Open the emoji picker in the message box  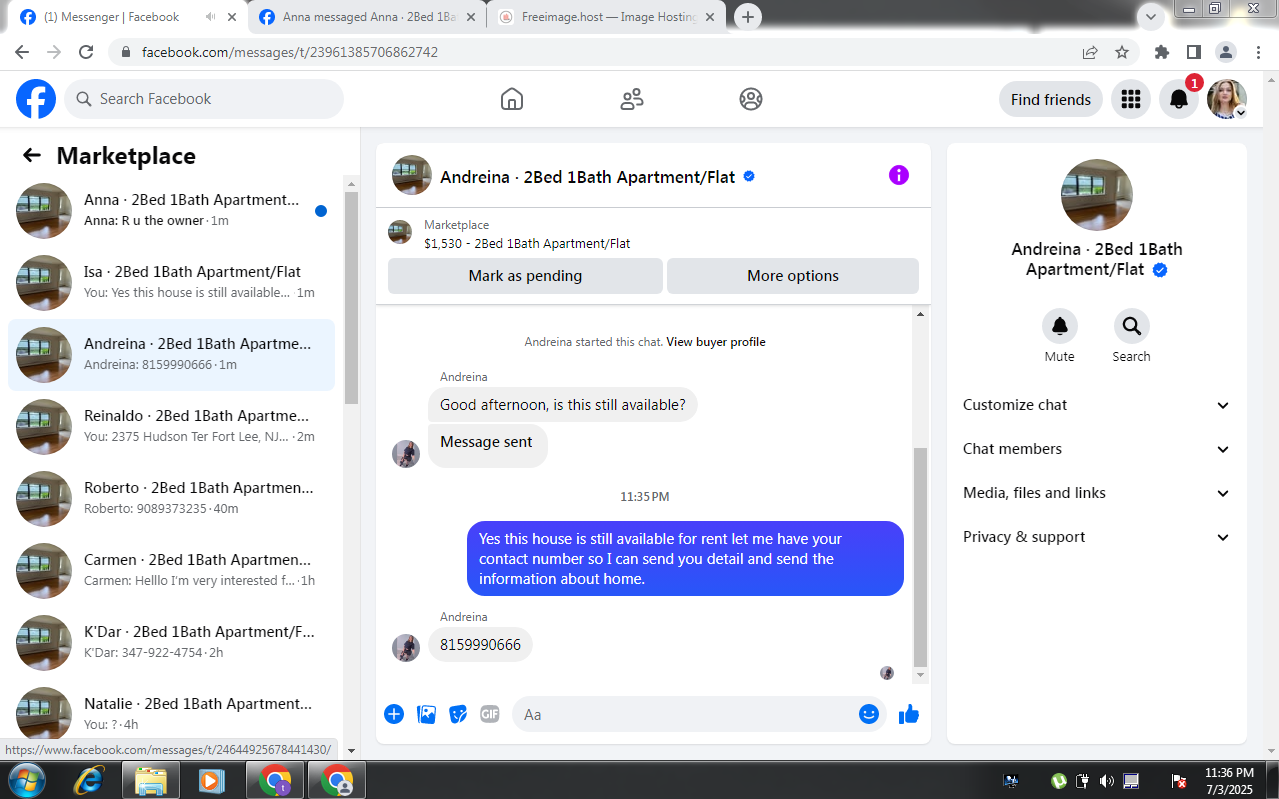pos(869,714)
